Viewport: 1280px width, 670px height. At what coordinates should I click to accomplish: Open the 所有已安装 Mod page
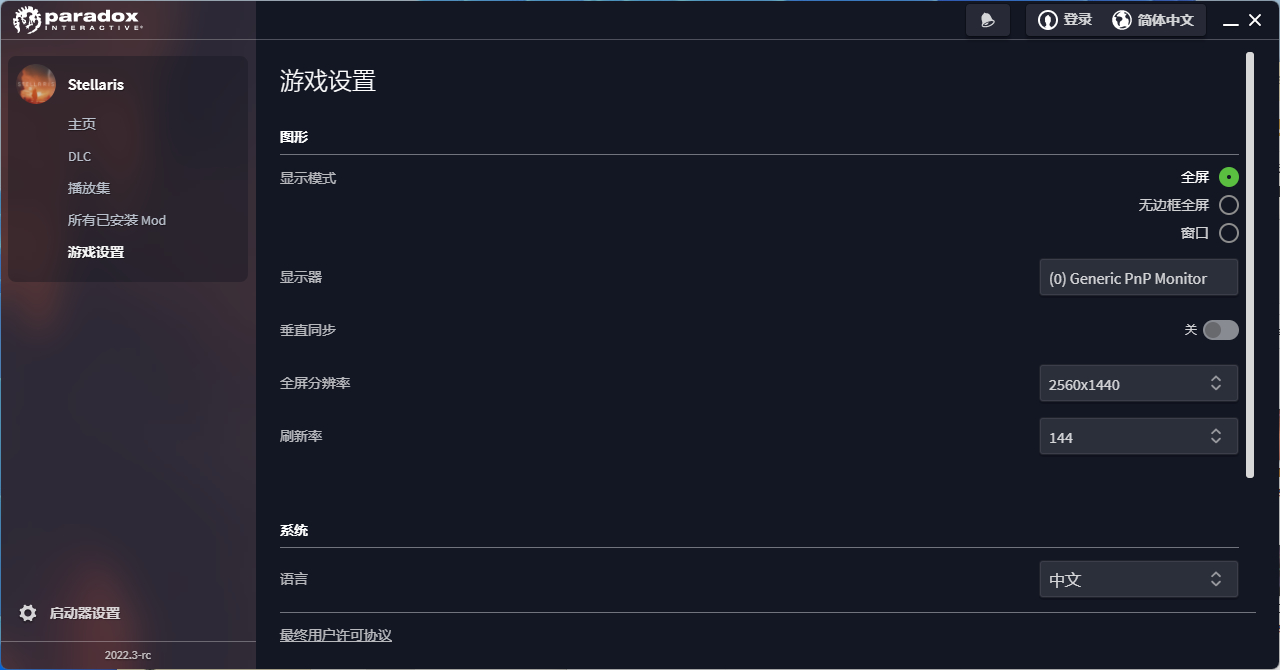pyautogui.click(x=117, y=220)
